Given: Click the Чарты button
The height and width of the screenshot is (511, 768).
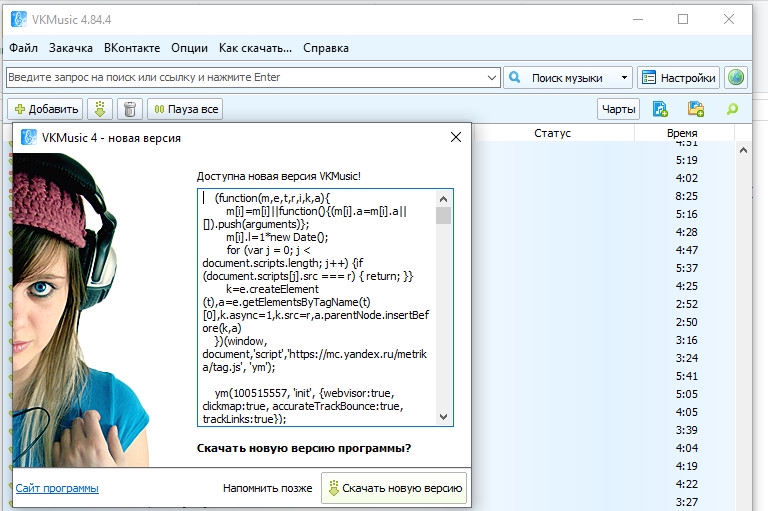Looking at the screenshot, I should pos(618,109).
